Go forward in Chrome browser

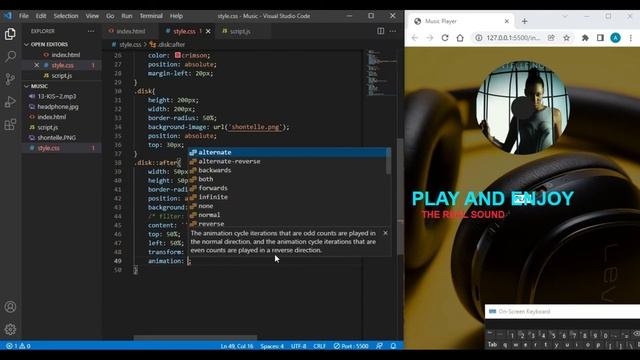pos(430,38)
